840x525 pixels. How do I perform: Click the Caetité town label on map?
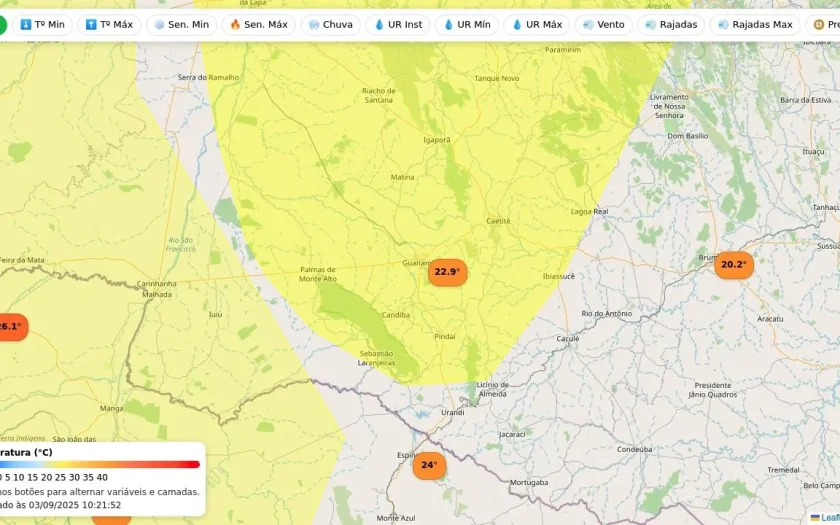(498, 221)
